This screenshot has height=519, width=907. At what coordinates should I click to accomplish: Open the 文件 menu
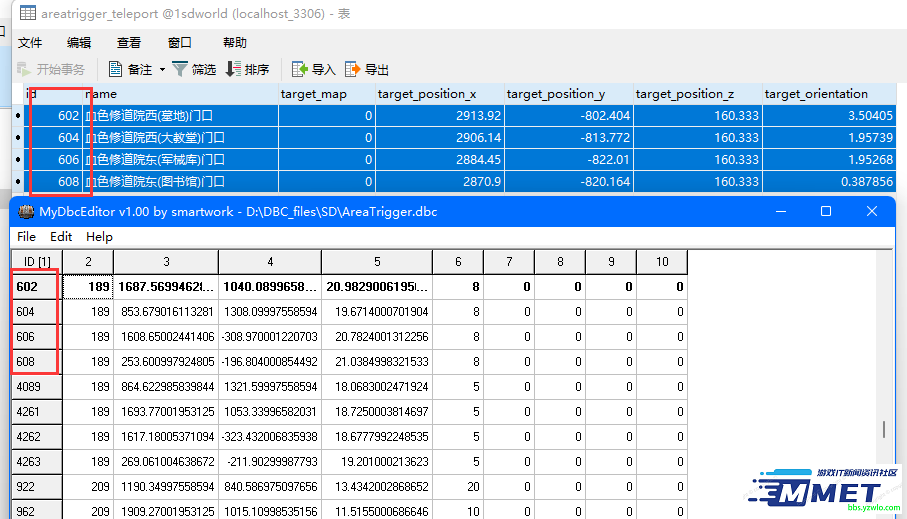click(30, 42)
